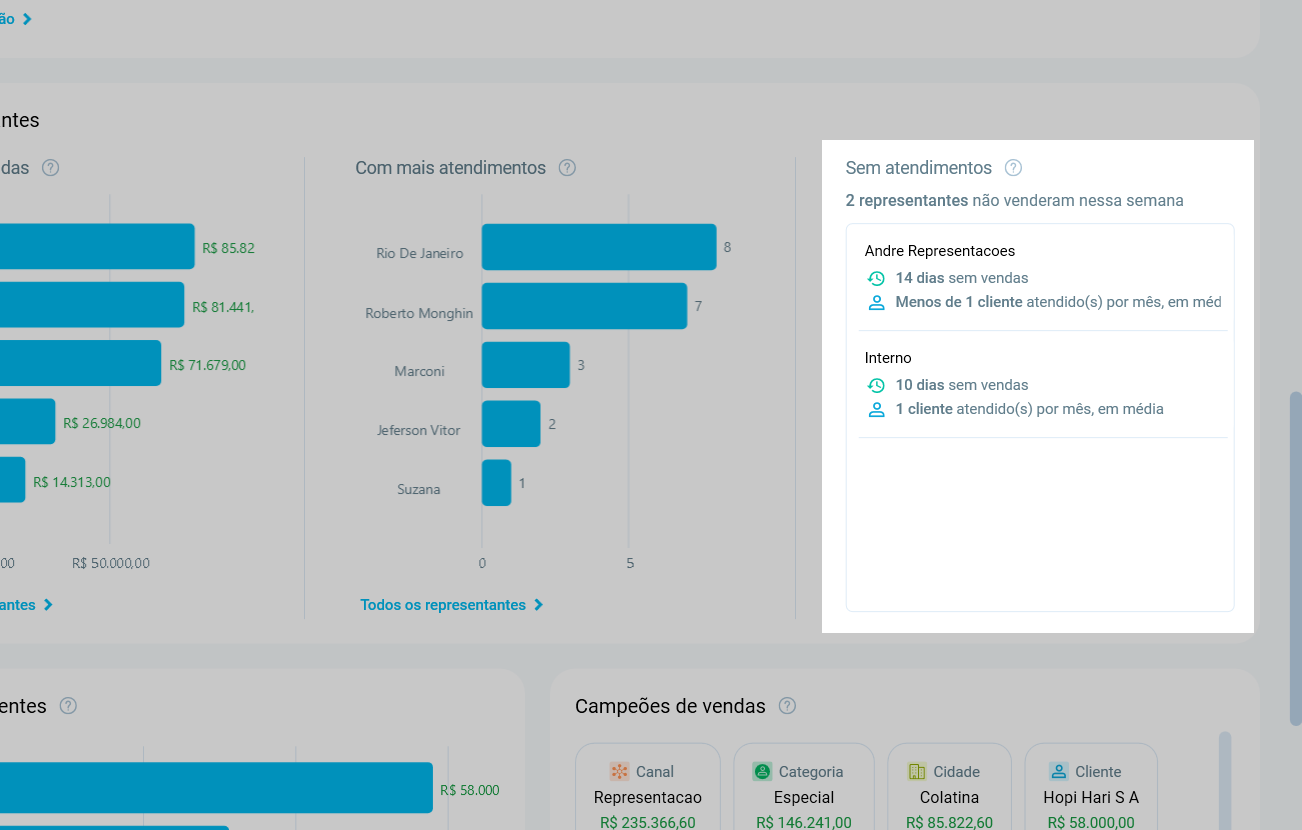Click the Colatina city name
Viewport: 1302px width, 830px height.
tap(950, 798)
